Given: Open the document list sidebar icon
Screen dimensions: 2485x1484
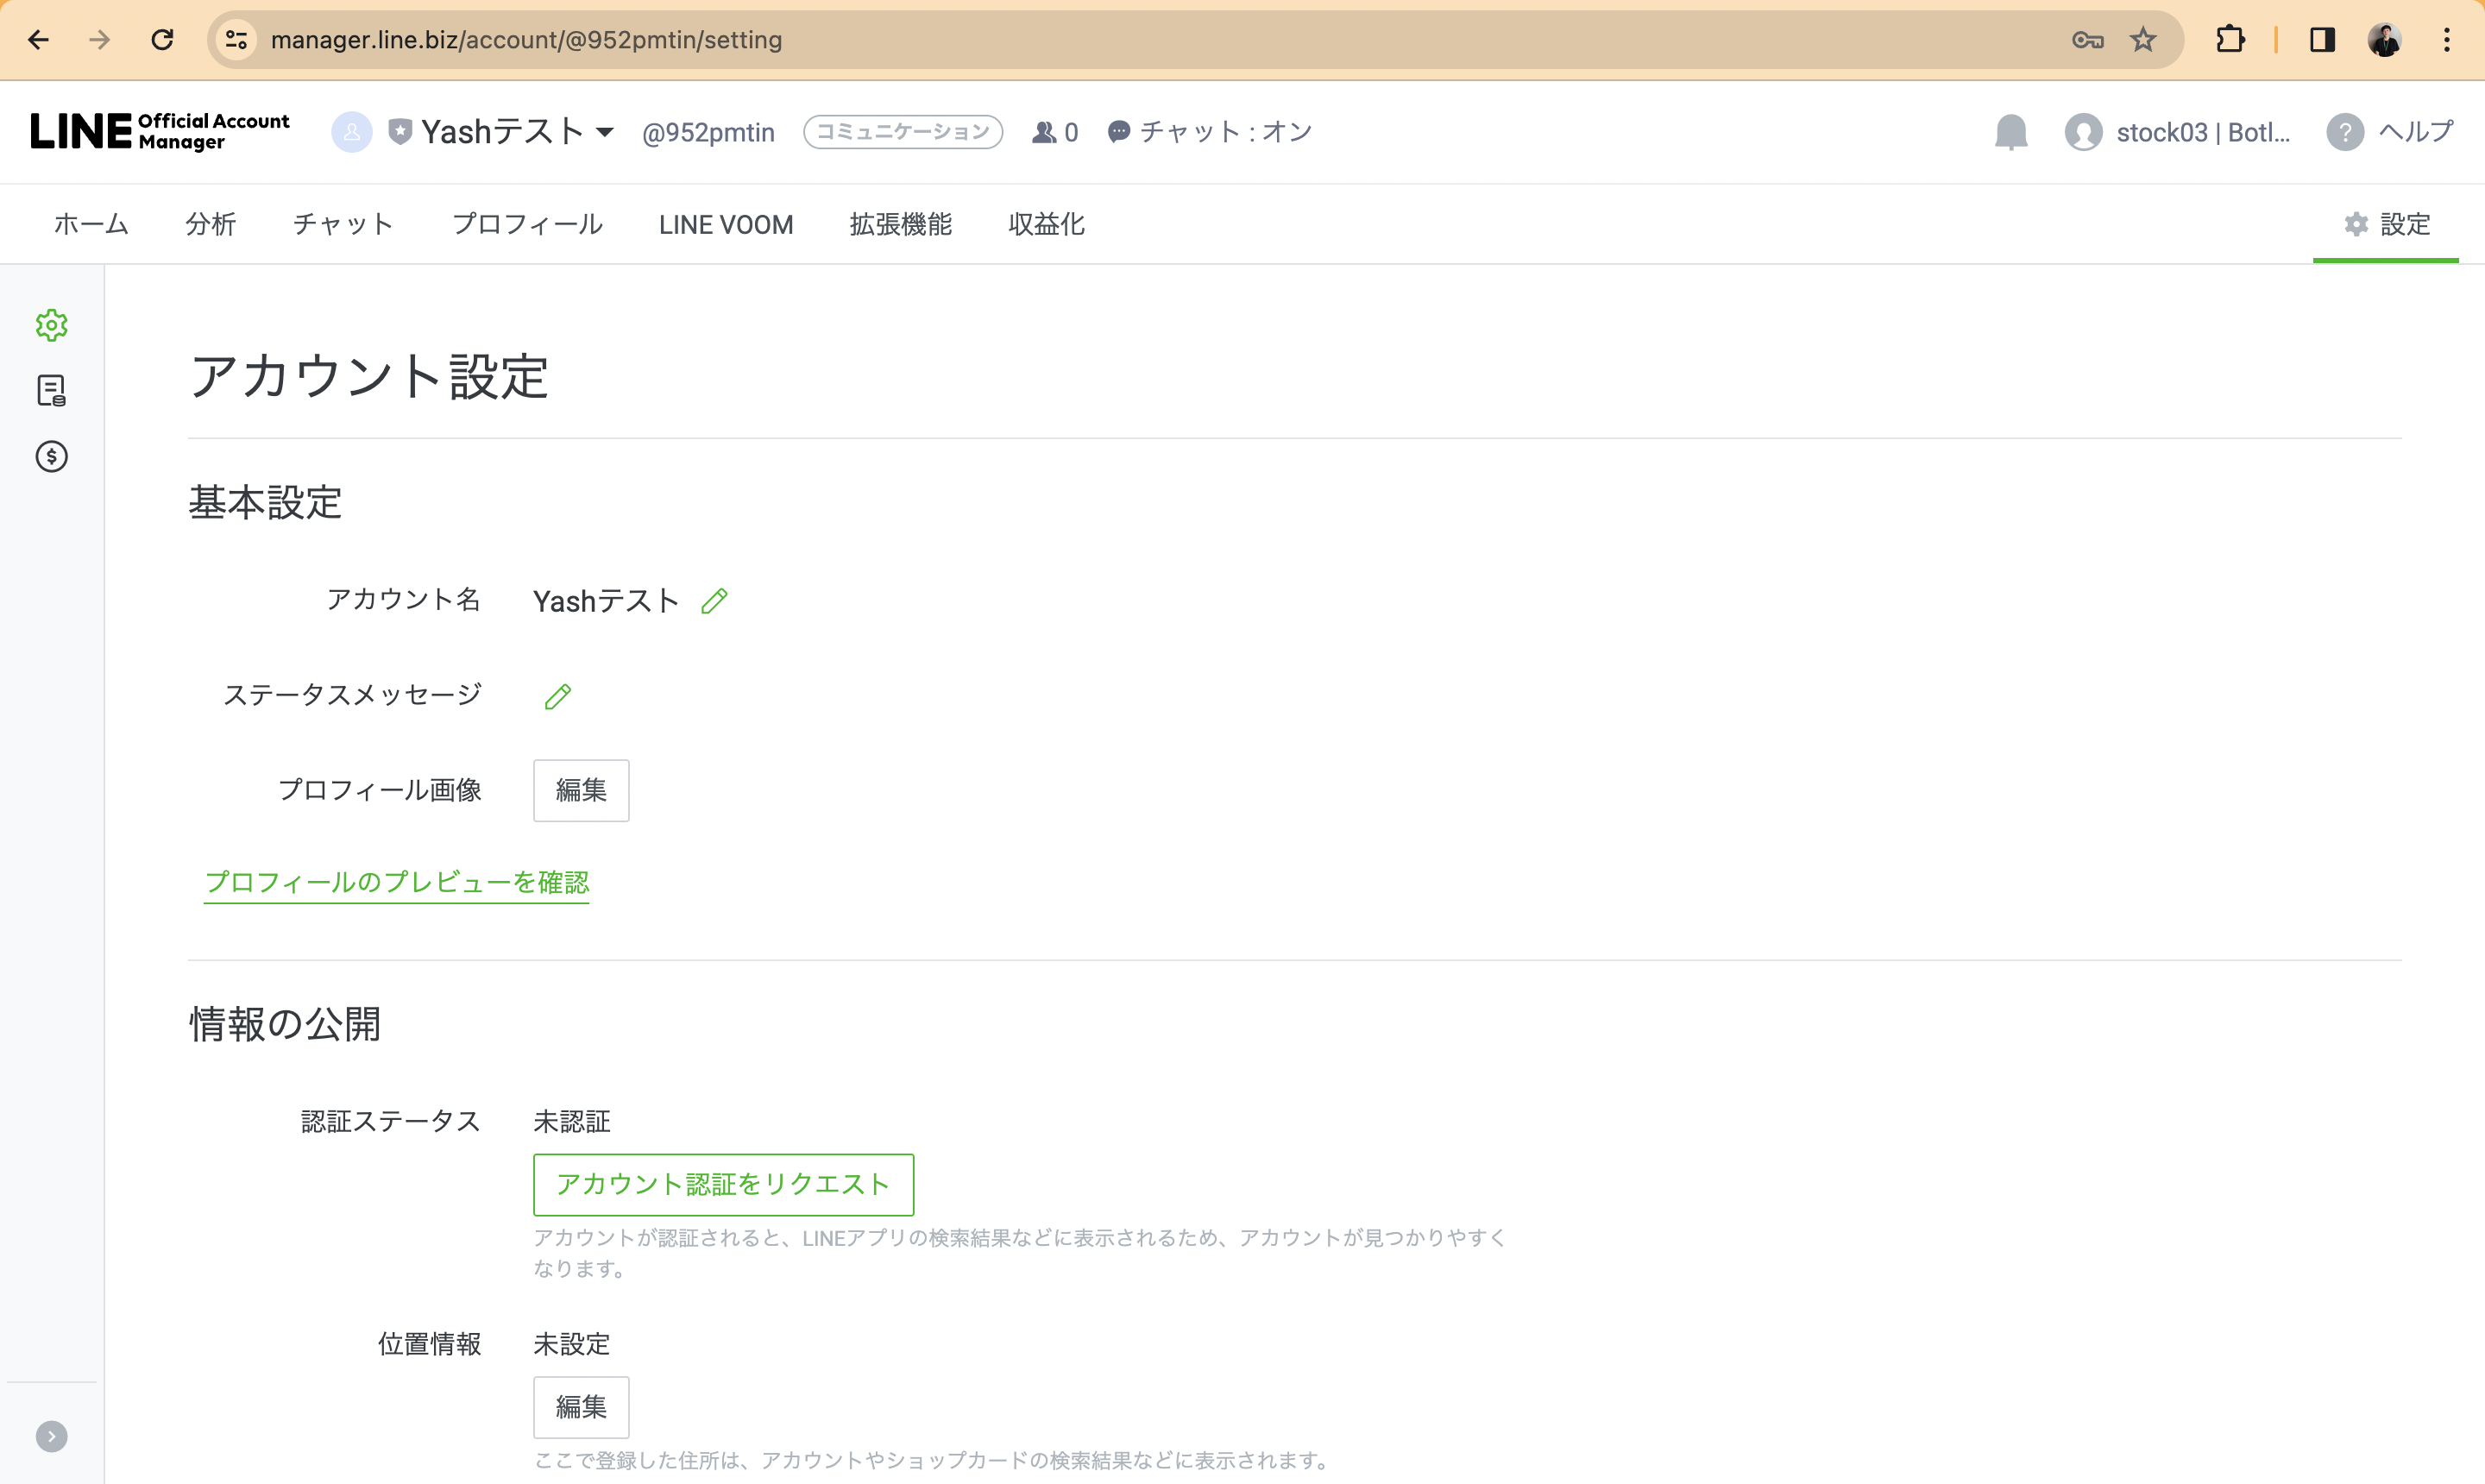Looking at the screenshot, I should (51, 390).
